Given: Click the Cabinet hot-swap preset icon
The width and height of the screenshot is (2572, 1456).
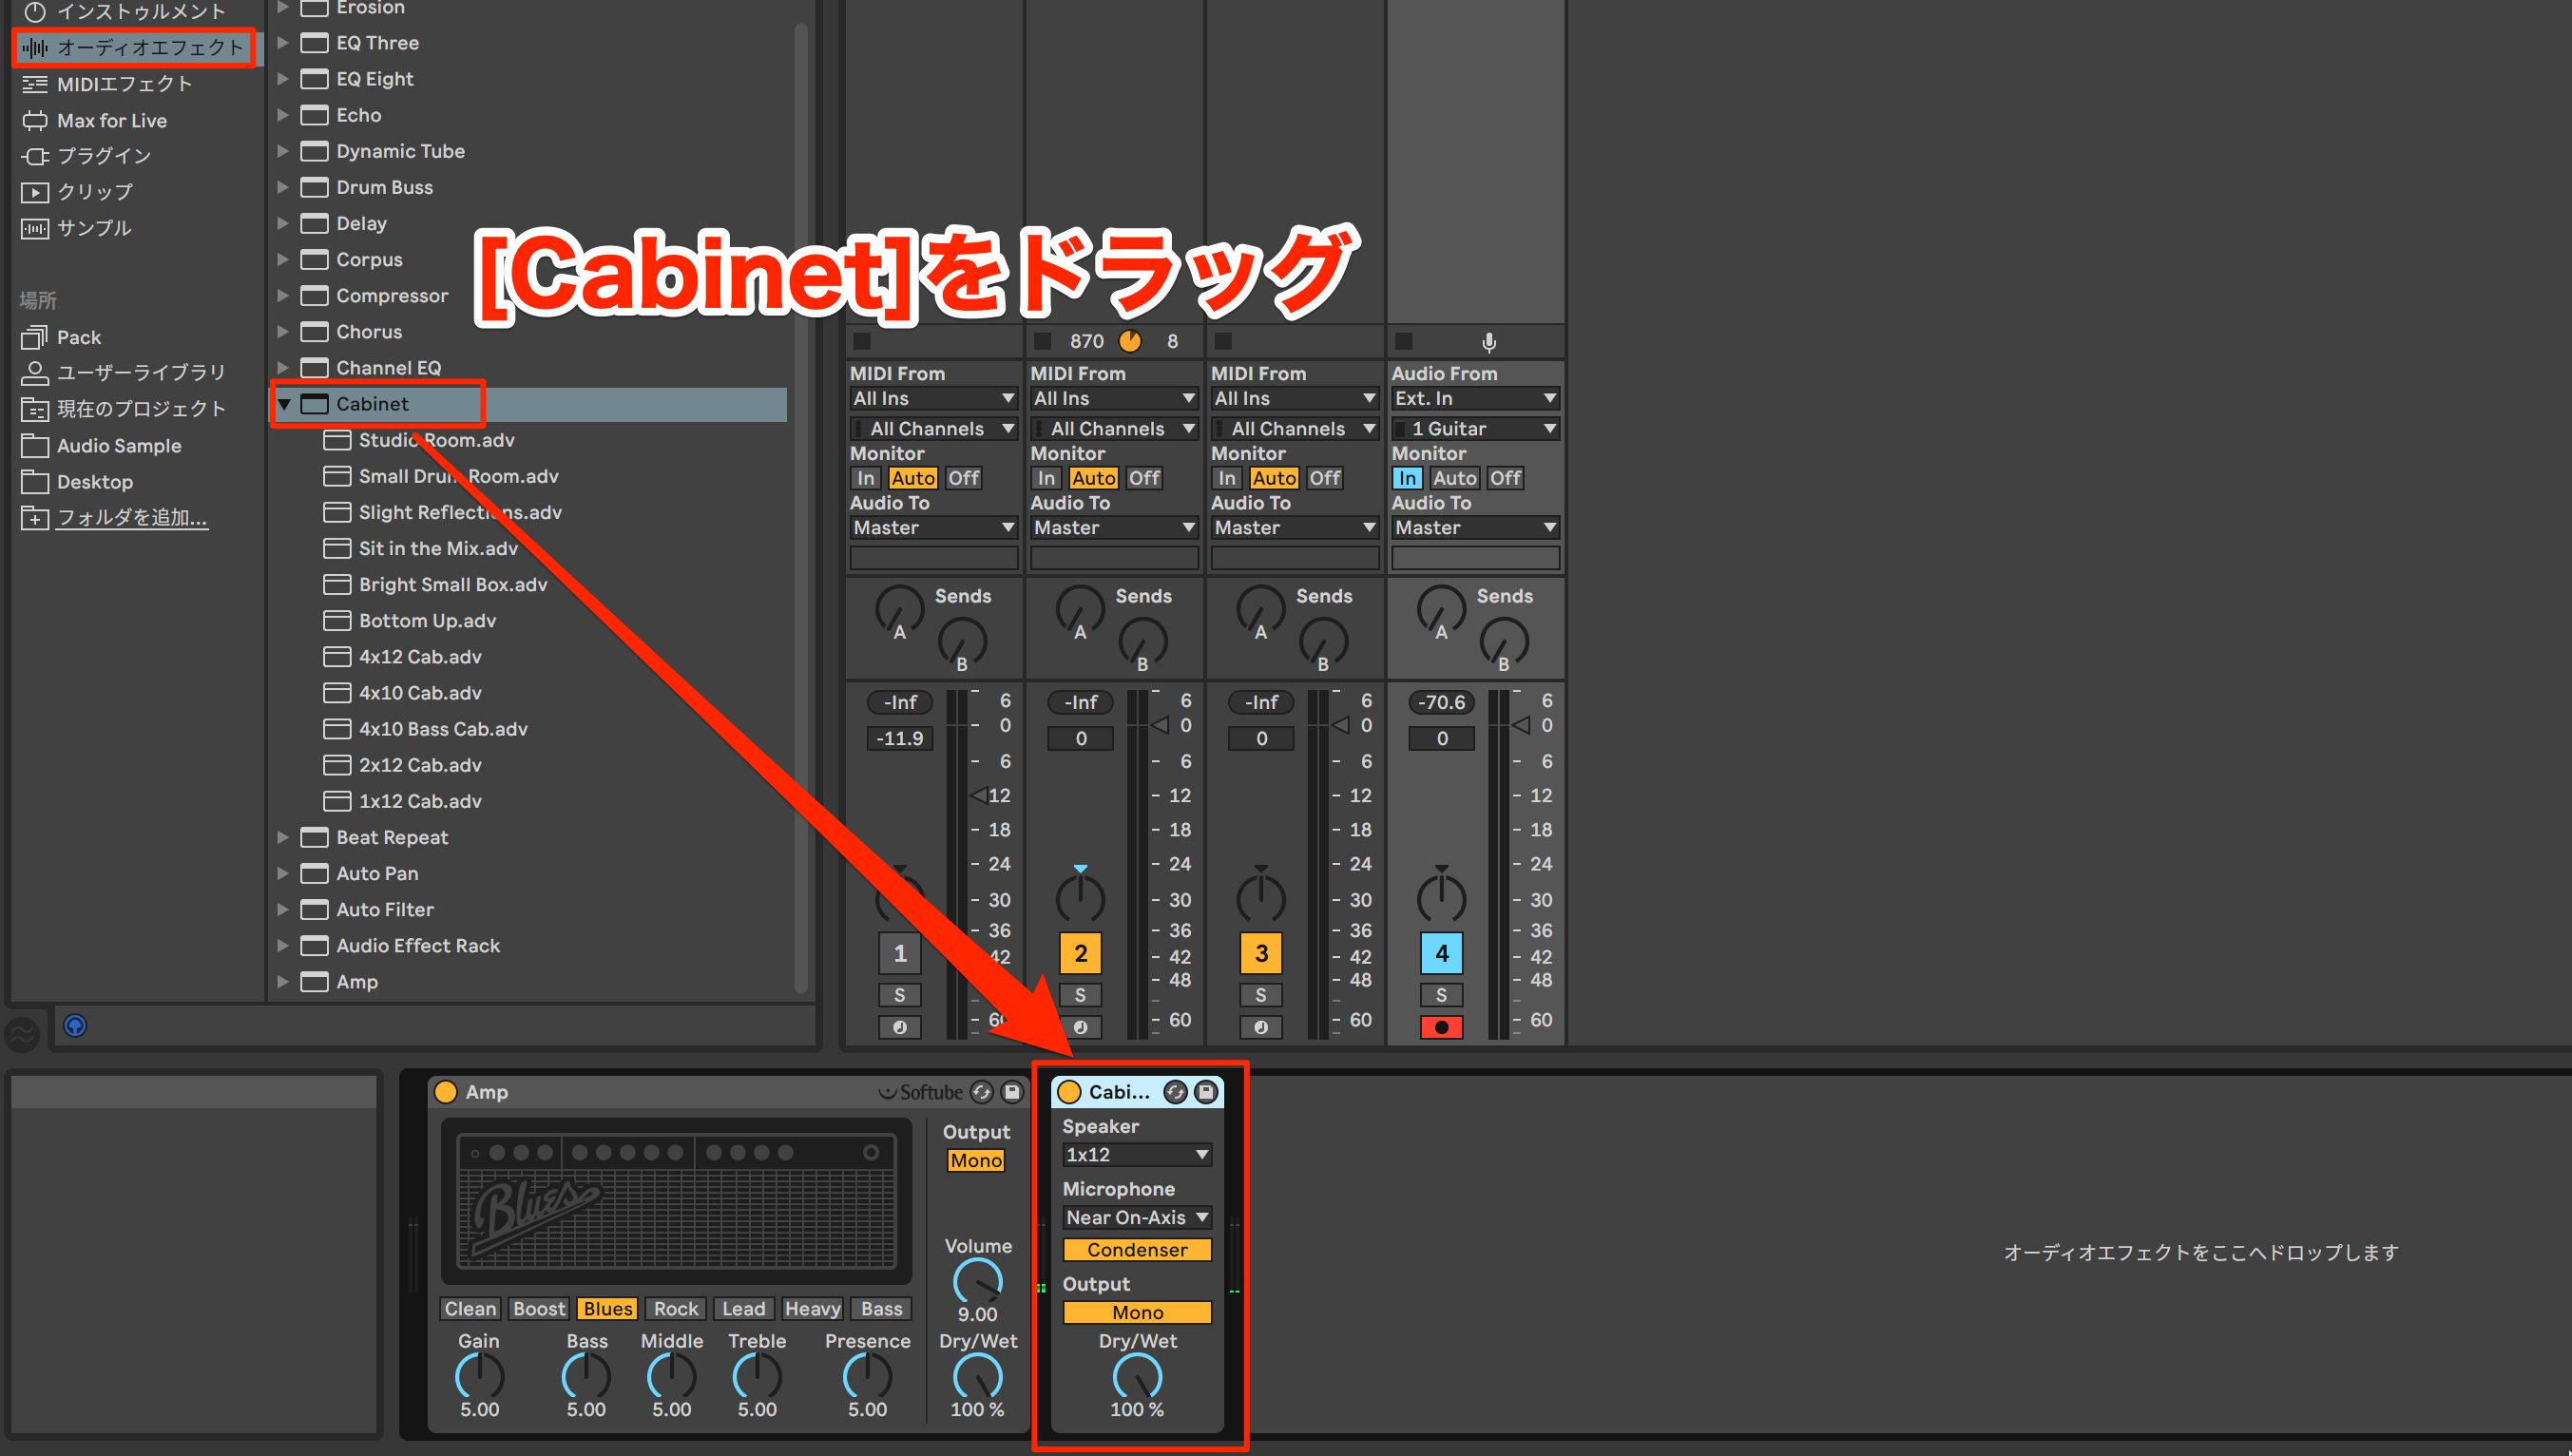Looking at the screenshot, I should pyautogui.click(x=1176, y=1092).
